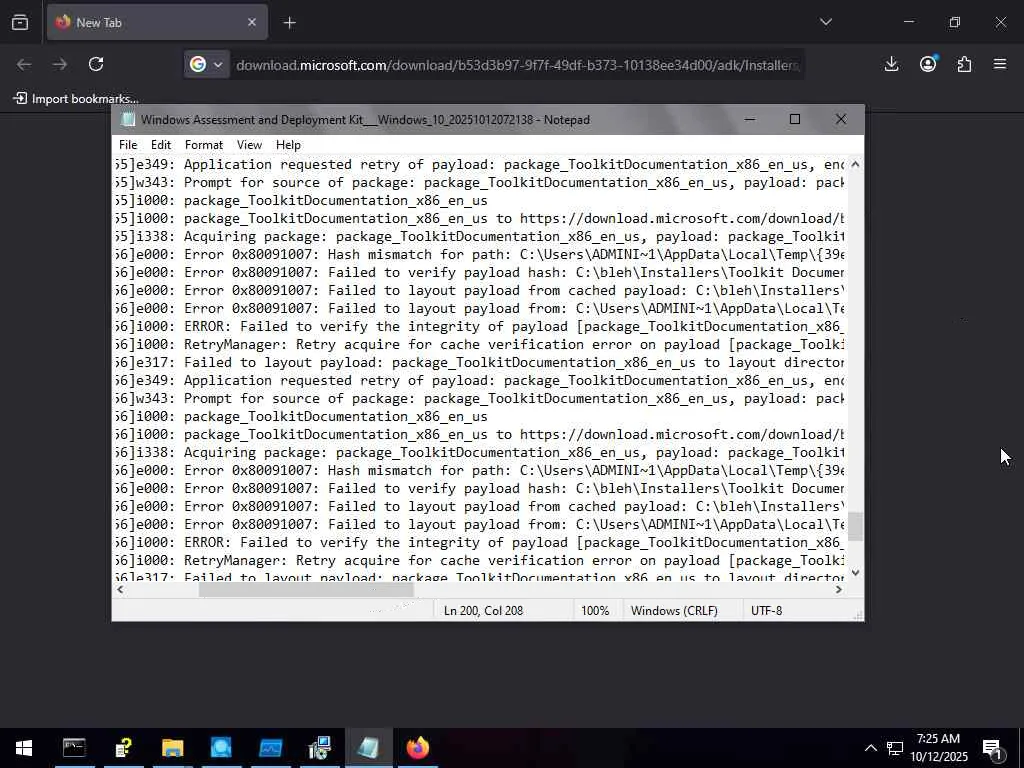Restore down the Firefox window

click(x=955, y=22)
